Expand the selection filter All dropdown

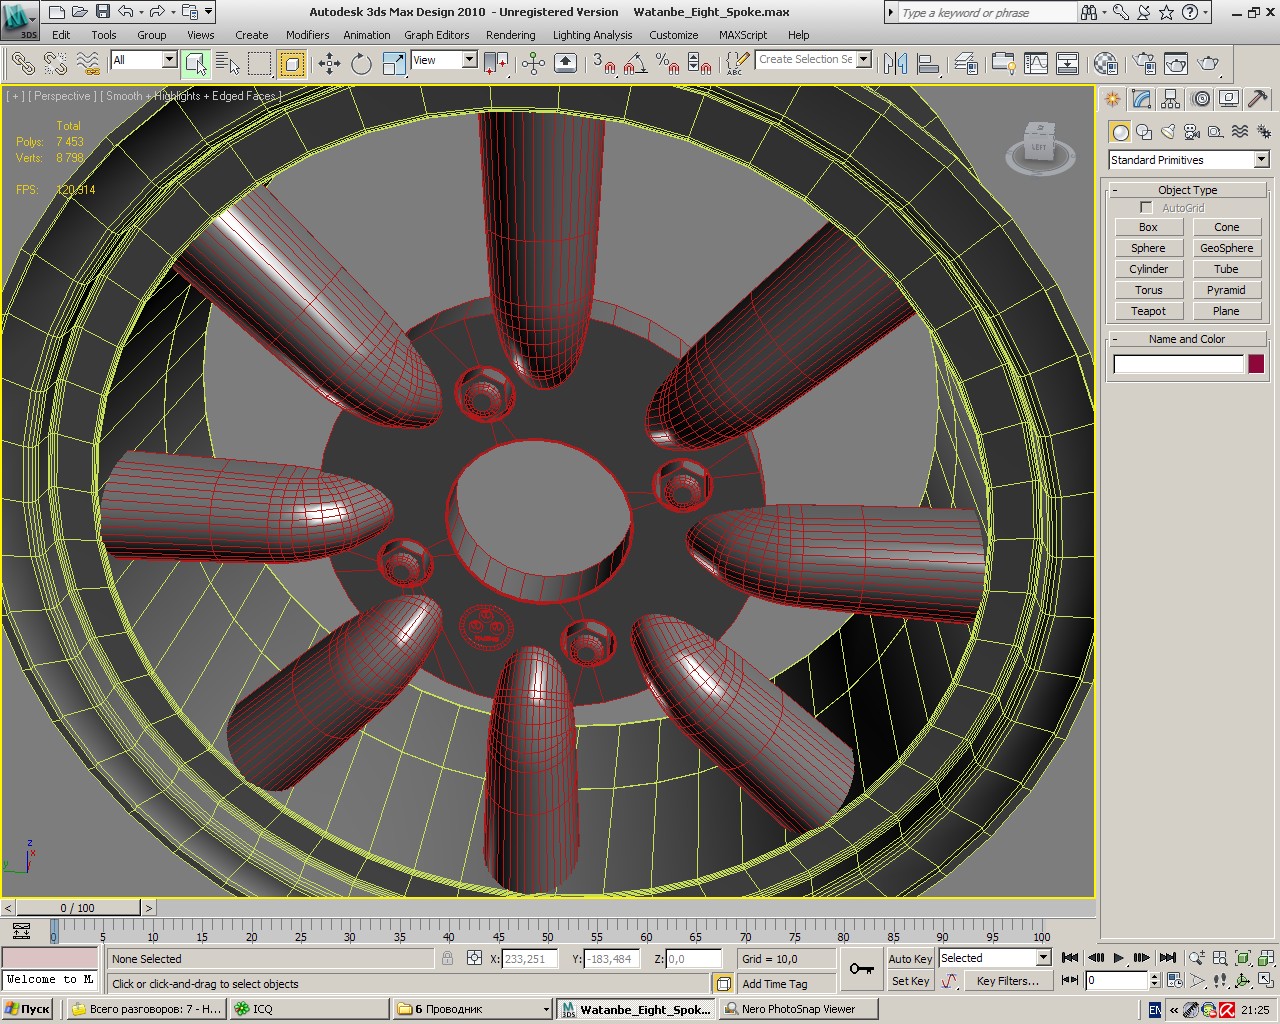(x=168, y=60)
